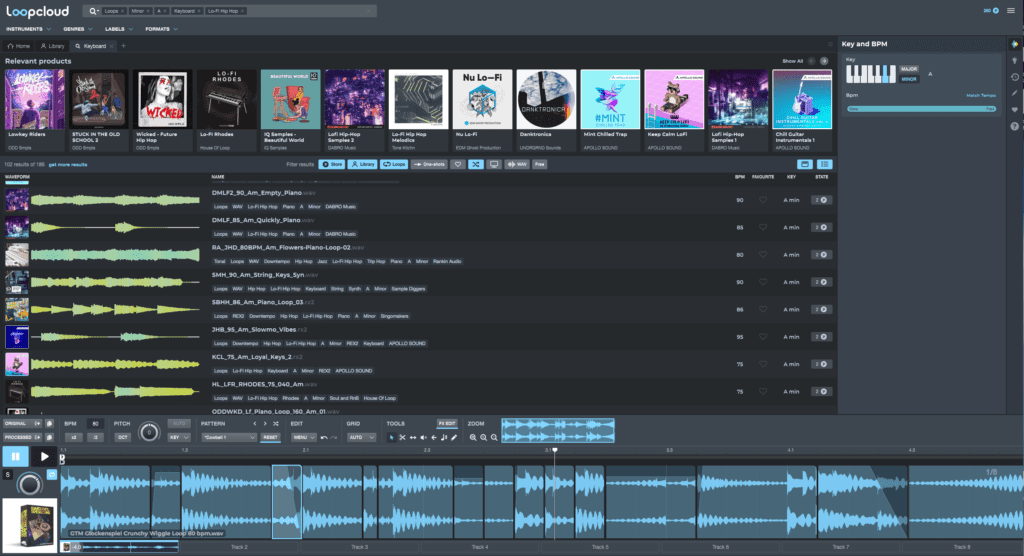Select the scissors cut tool

pyautogui.click(x=402, y=438)
